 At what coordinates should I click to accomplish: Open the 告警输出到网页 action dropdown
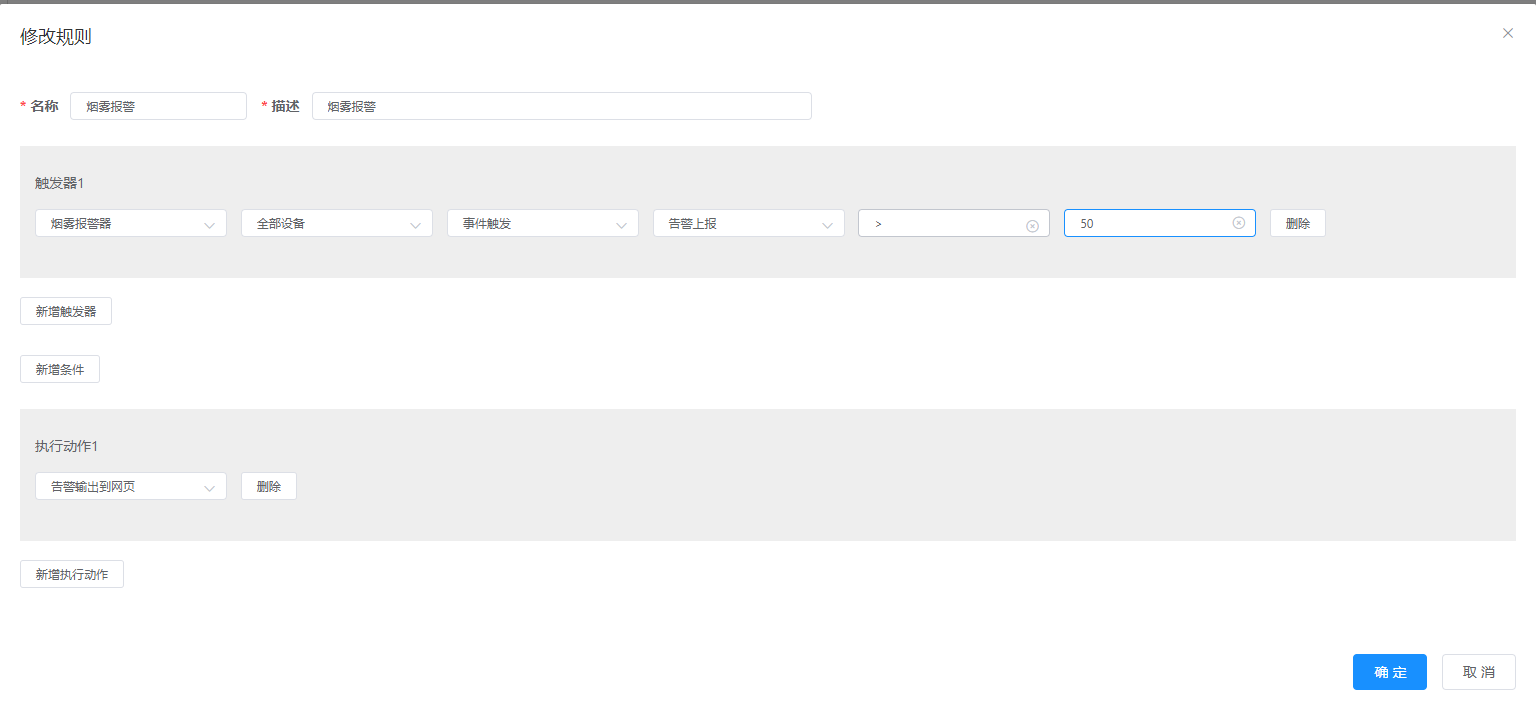[131, 486]
